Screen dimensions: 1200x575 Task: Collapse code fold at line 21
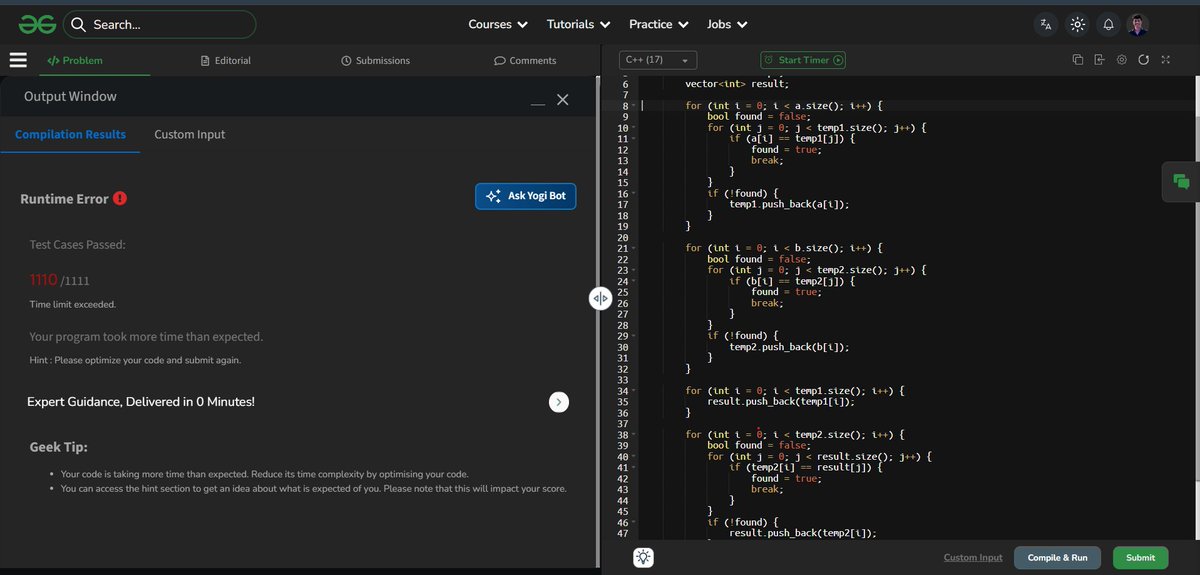(x=634, y=248)
